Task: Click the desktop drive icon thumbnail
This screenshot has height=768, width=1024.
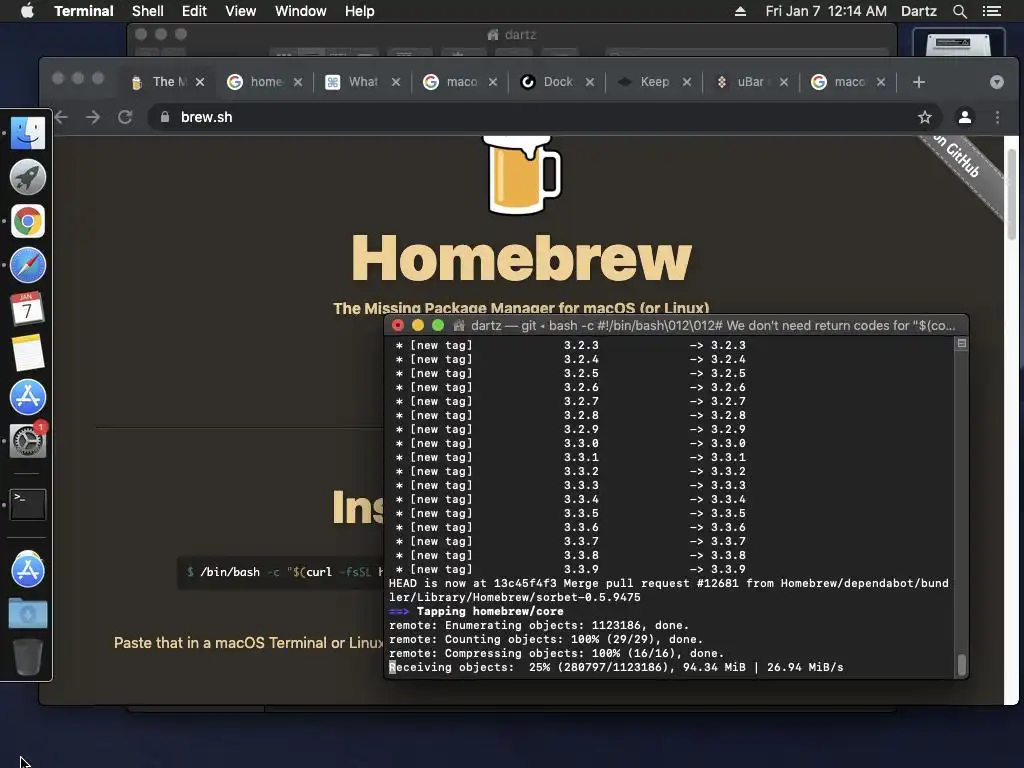Action: coord(958,43)
